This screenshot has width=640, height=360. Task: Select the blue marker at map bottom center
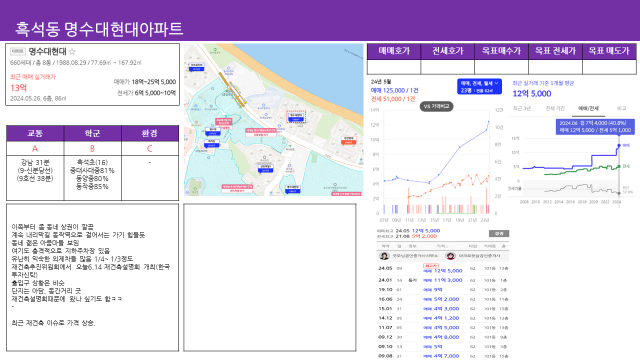(292, 189)
